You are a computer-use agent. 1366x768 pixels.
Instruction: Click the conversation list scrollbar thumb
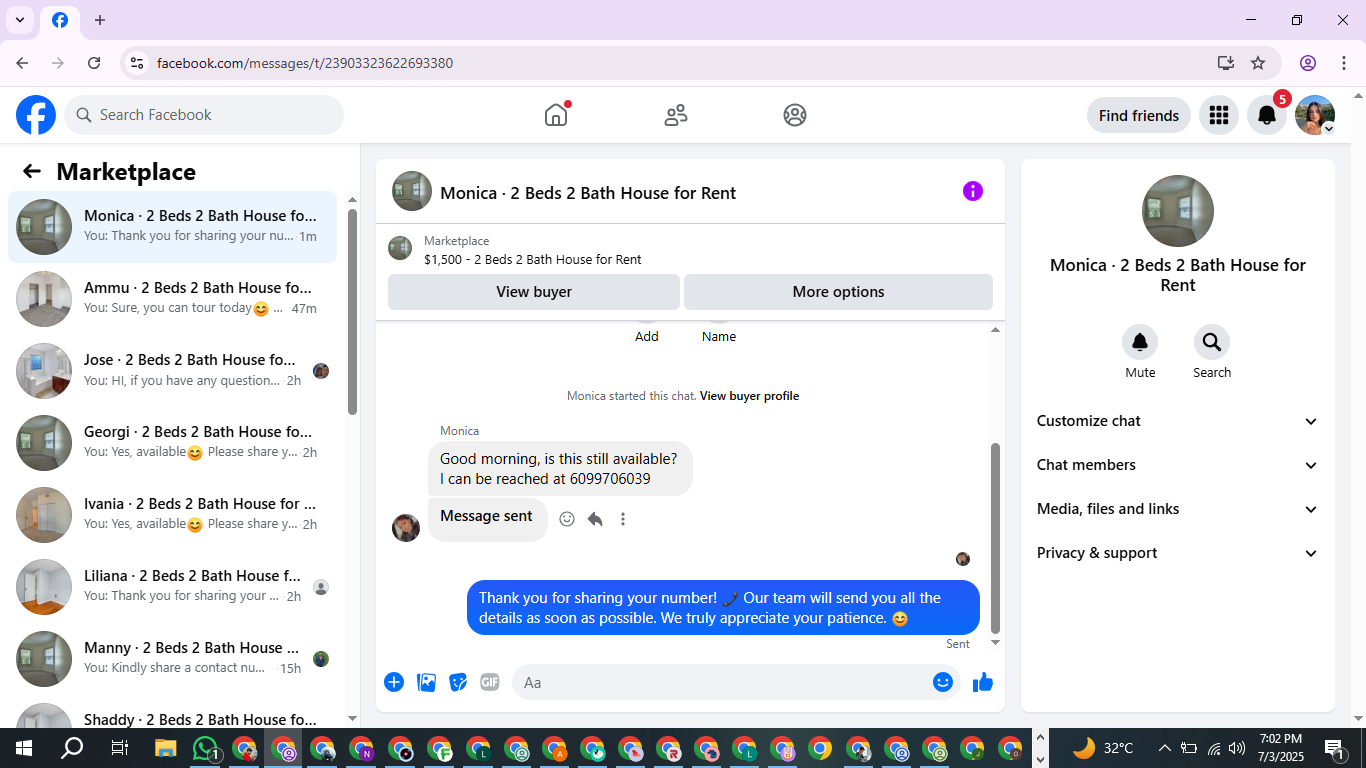[352, 312]
